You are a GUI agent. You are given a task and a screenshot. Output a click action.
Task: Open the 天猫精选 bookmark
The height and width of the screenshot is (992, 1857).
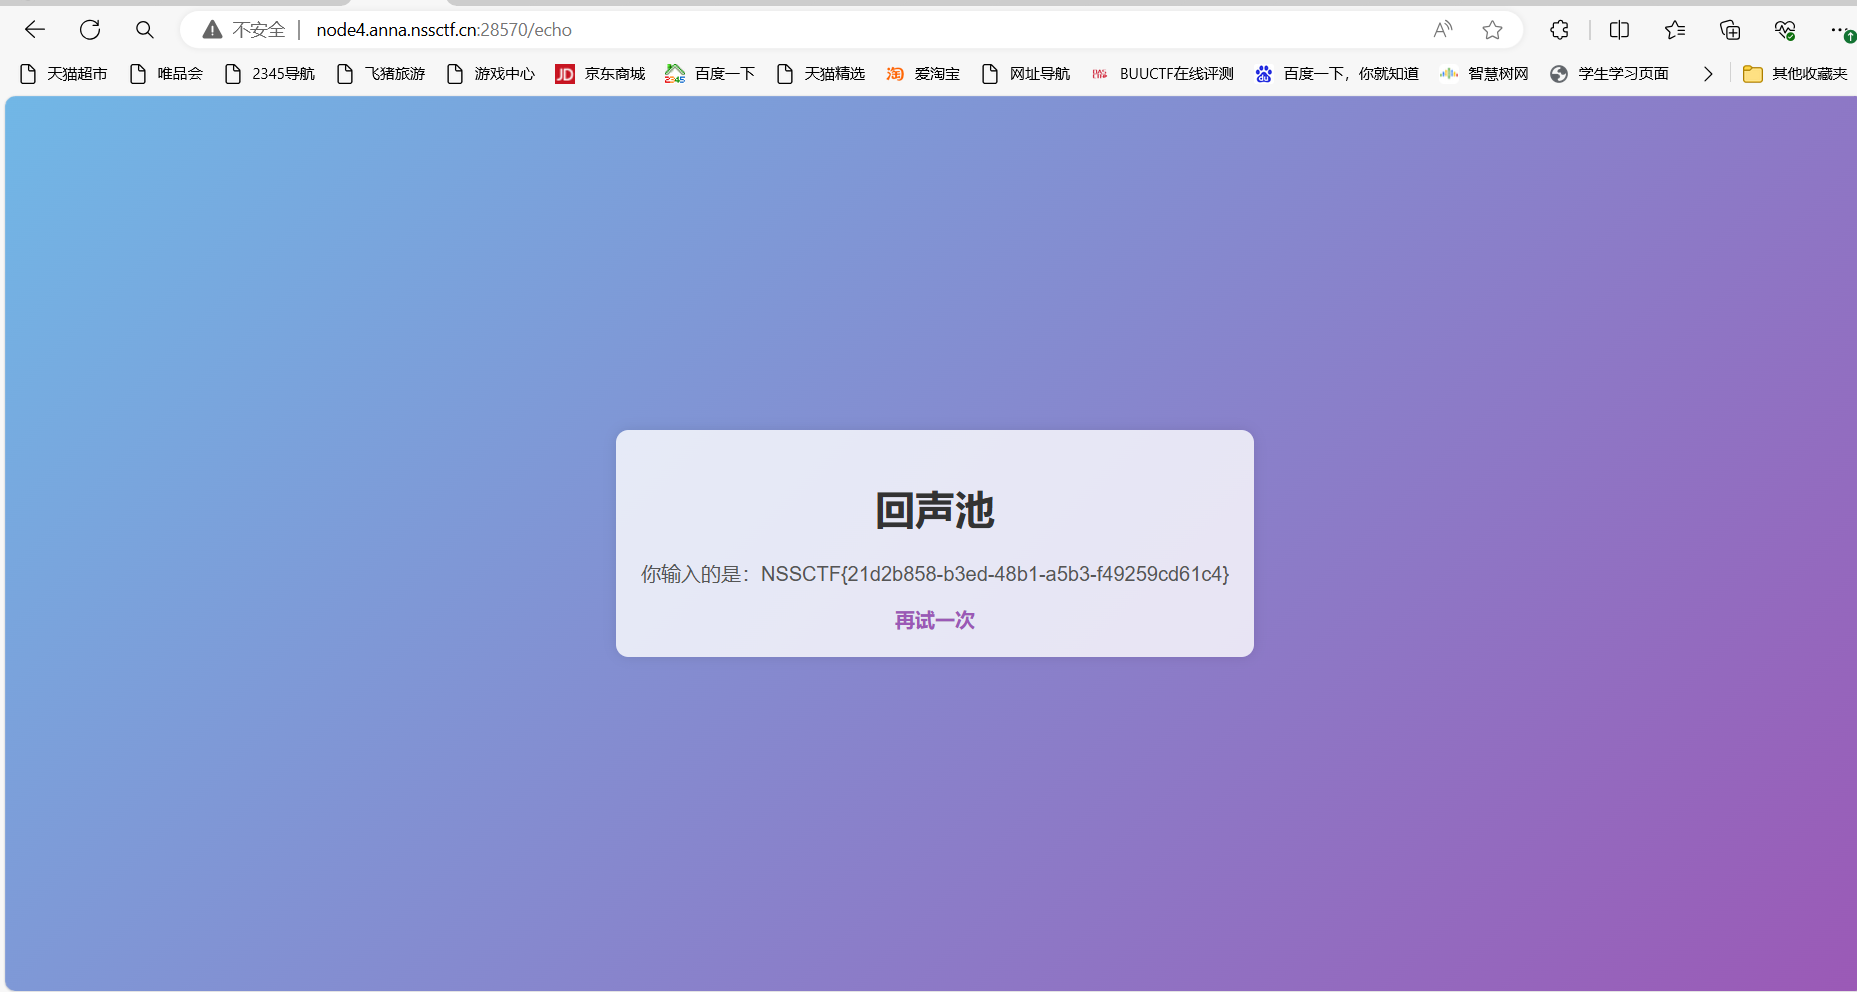point(821,74)
